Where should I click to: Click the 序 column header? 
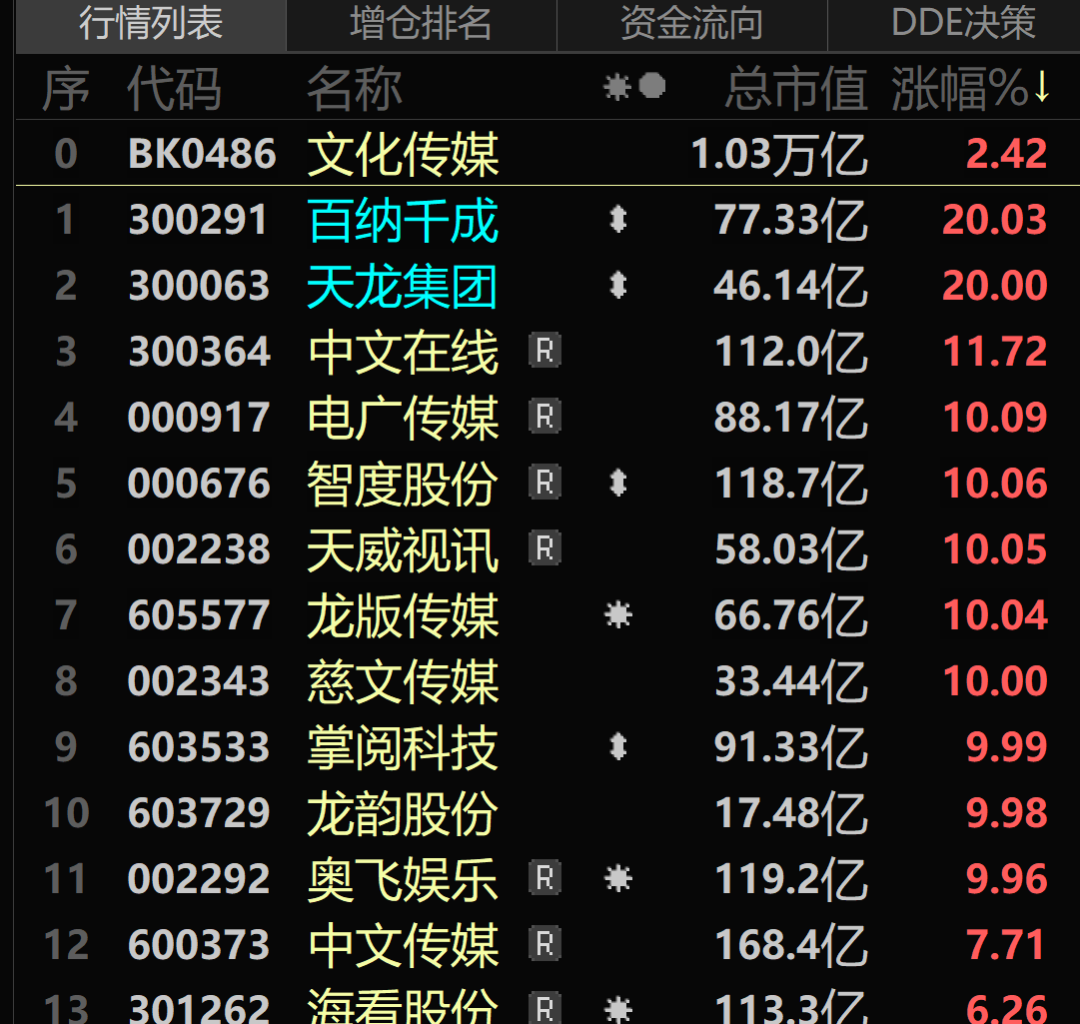coord(66,89)
